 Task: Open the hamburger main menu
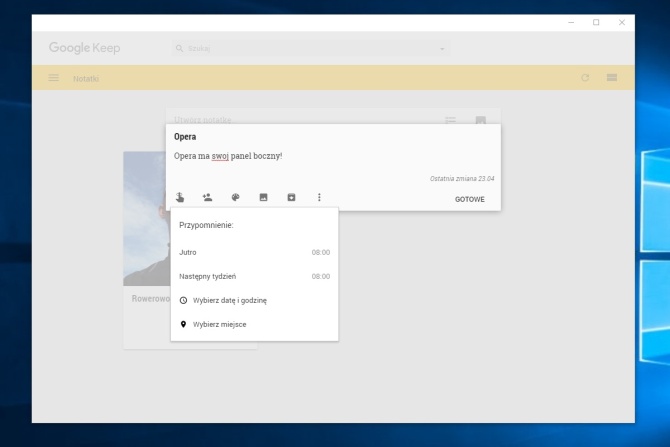pos(54,78)
